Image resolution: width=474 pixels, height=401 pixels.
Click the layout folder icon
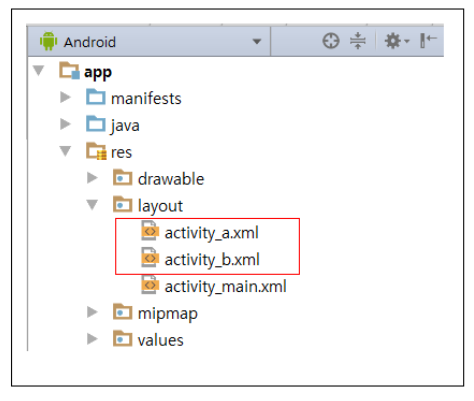(123, 204)
